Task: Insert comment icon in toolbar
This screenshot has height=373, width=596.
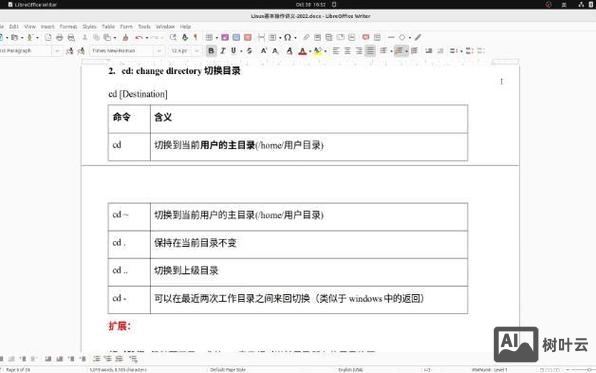Action: 366,37
